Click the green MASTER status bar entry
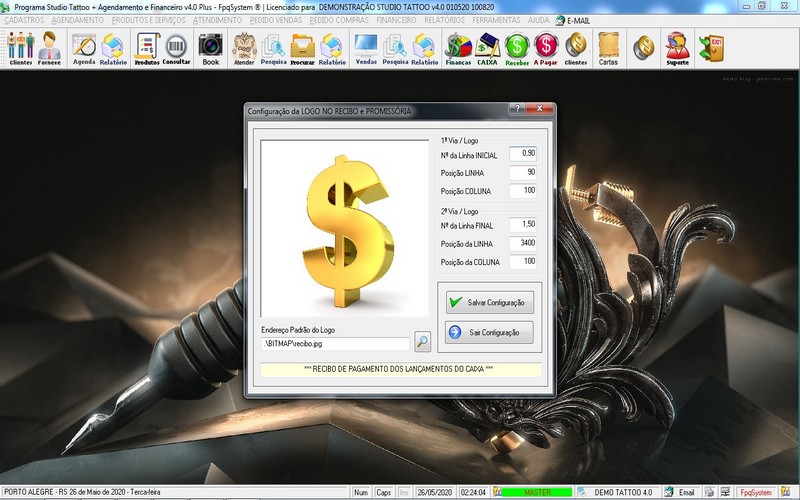Screen dimensions: 800x500 point(537,492)
